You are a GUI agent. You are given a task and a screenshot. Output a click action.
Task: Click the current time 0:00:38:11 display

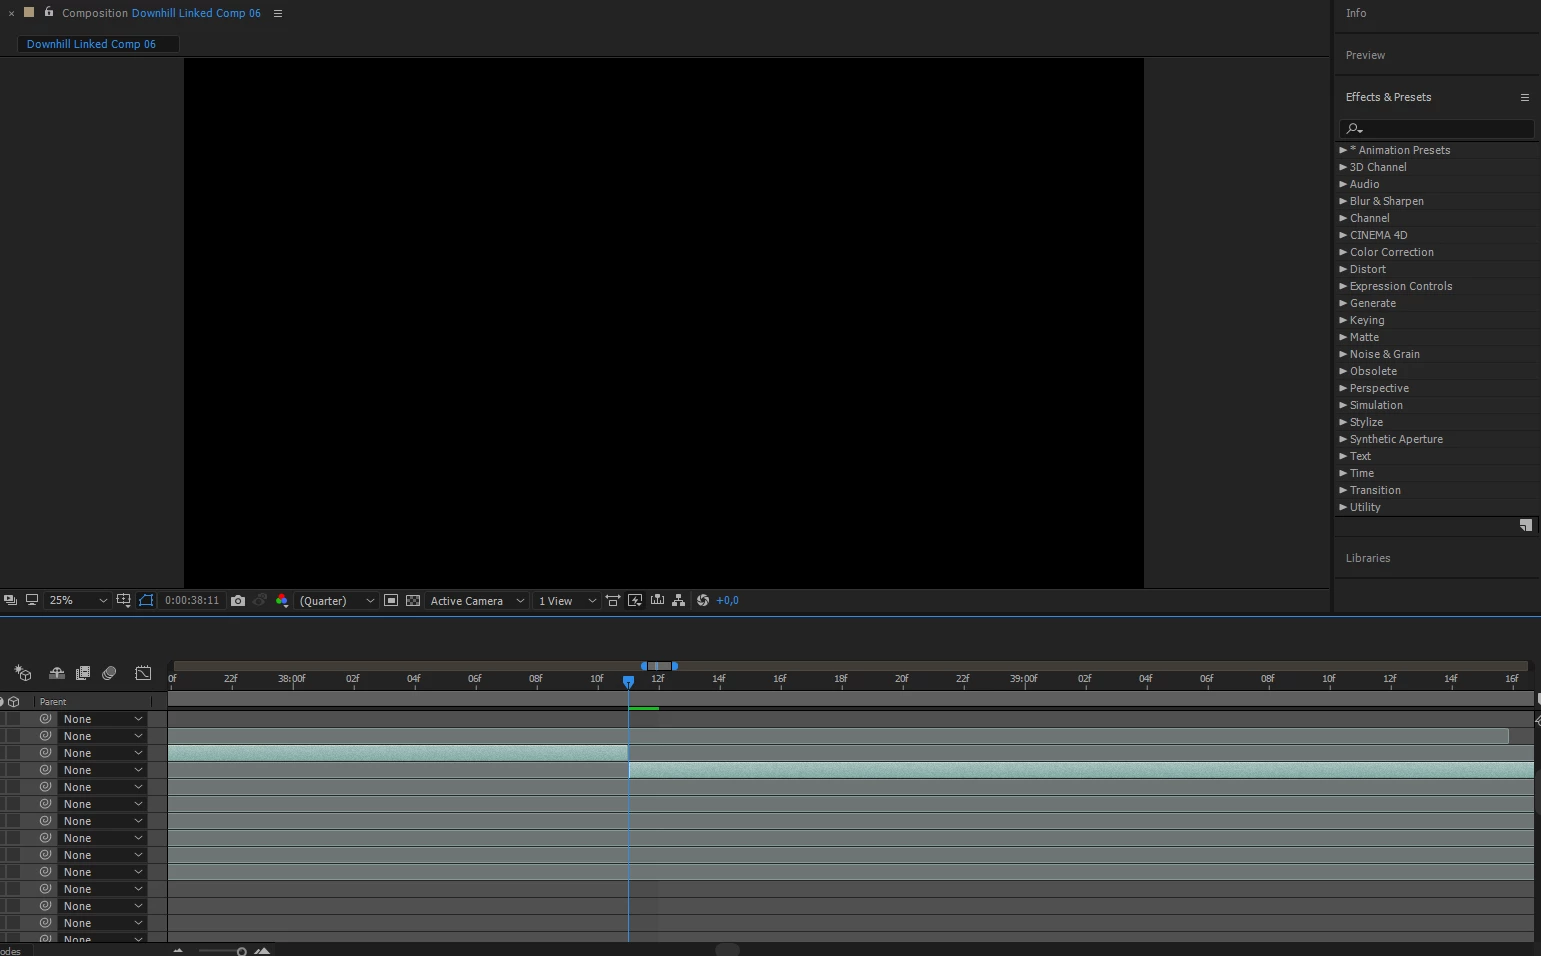click(192, 600)
